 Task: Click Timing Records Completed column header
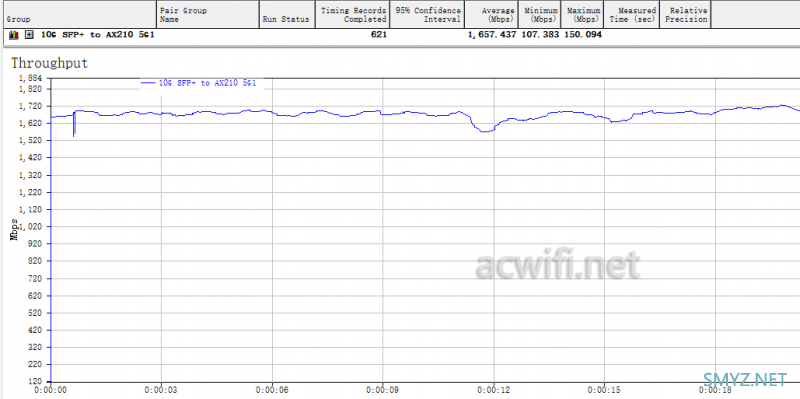coord(353,14)
